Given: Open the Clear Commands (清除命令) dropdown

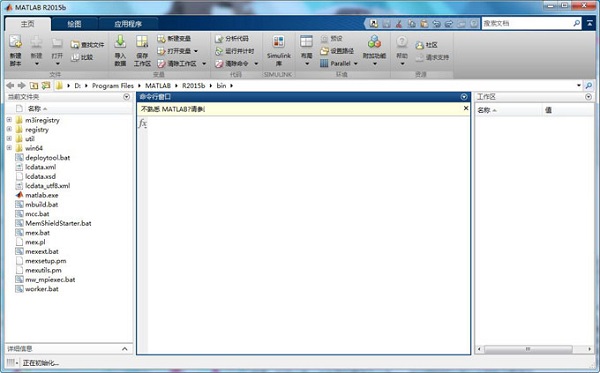Looking at the screenshot, I should [256, 64].
